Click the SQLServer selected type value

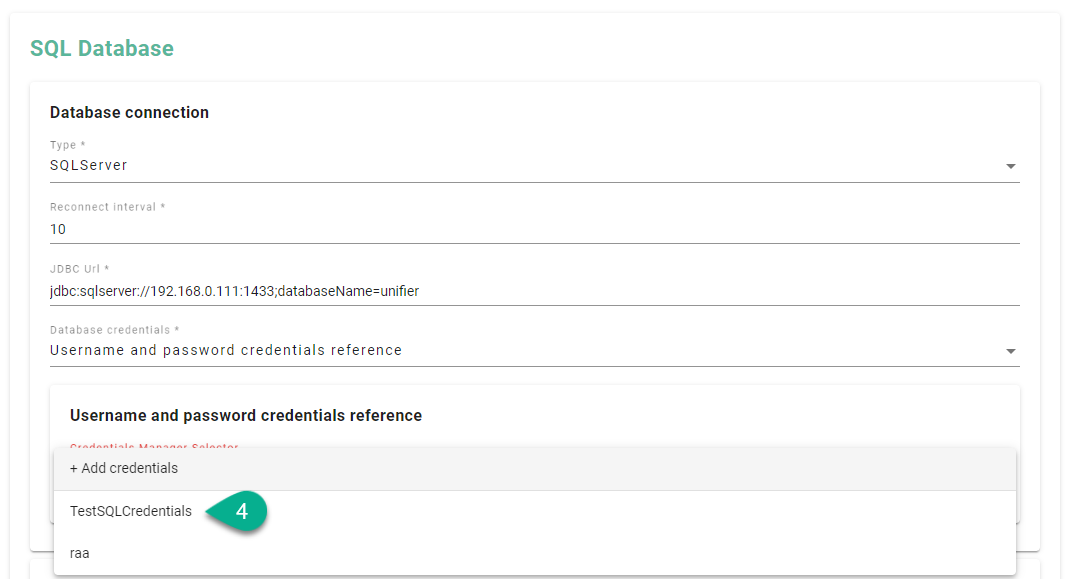[x=89, y=165]
